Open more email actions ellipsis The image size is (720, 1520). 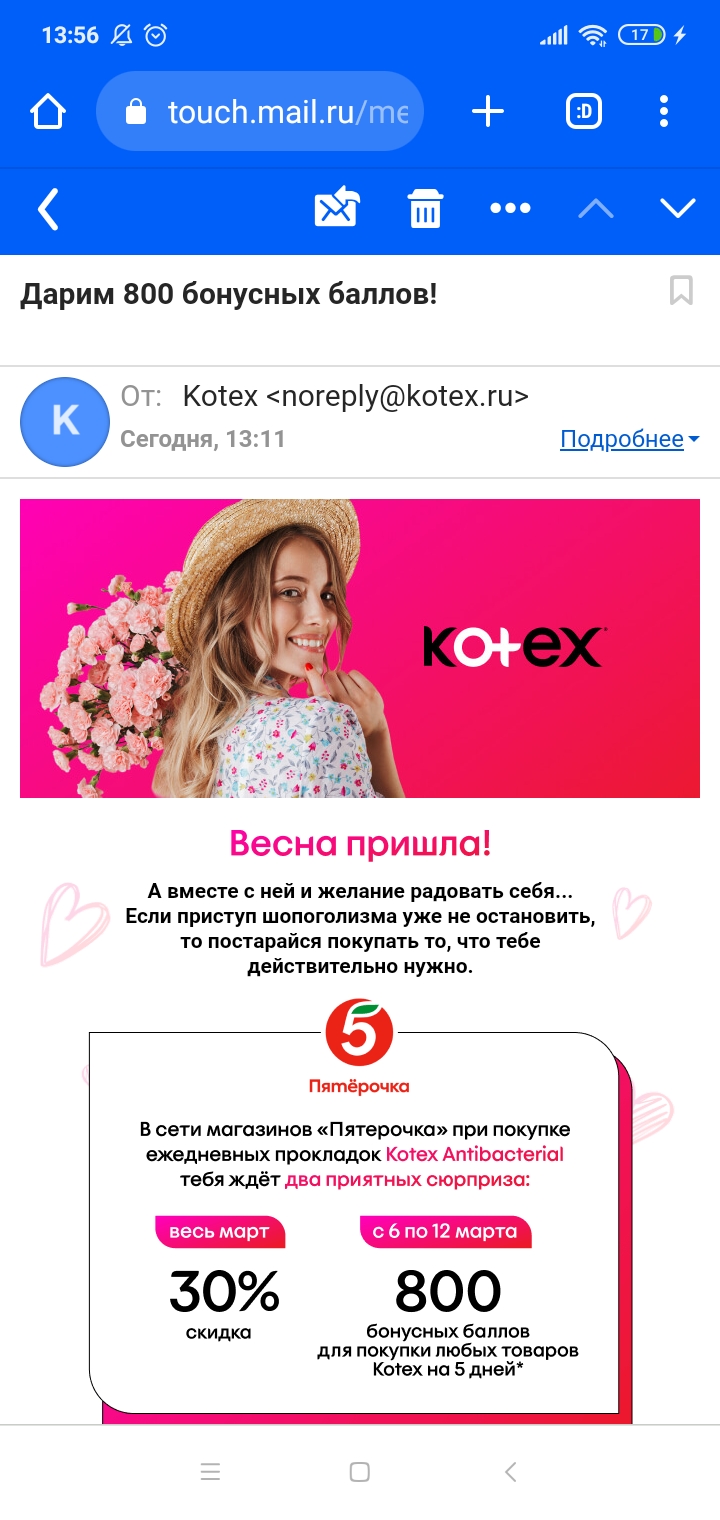pos(510,208)
